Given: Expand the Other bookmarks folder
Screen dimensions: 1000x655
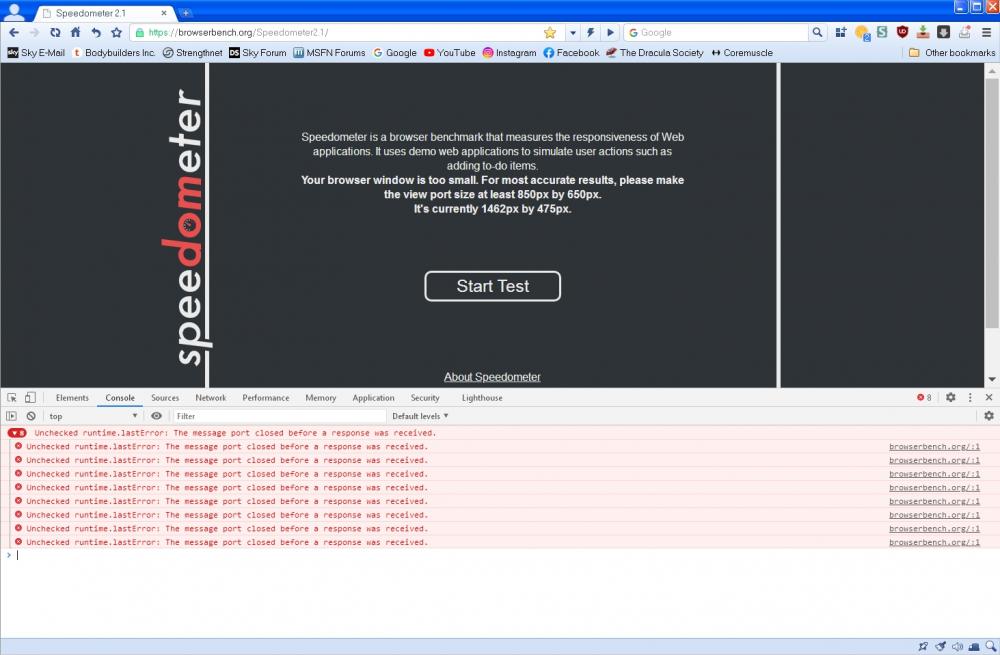Looking at the screenshot, I should (x=952, y=53).
